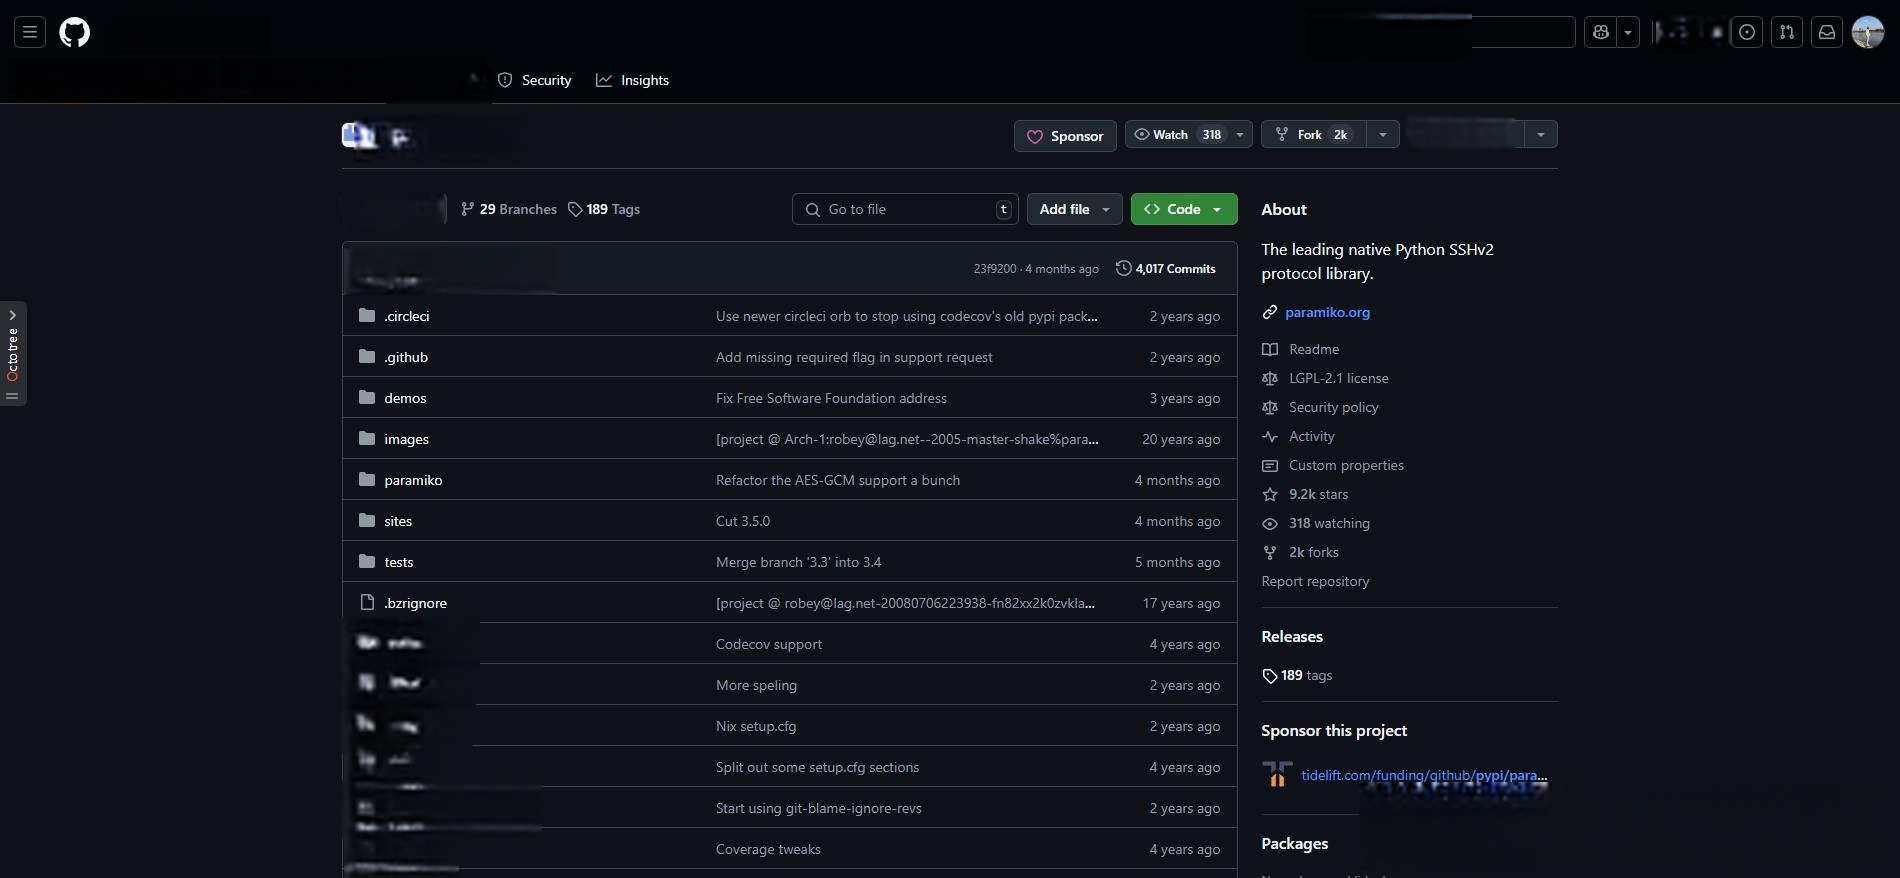1900x878 pixels.
Task: View the 9.2k stars link
Action: point(1318,494)
